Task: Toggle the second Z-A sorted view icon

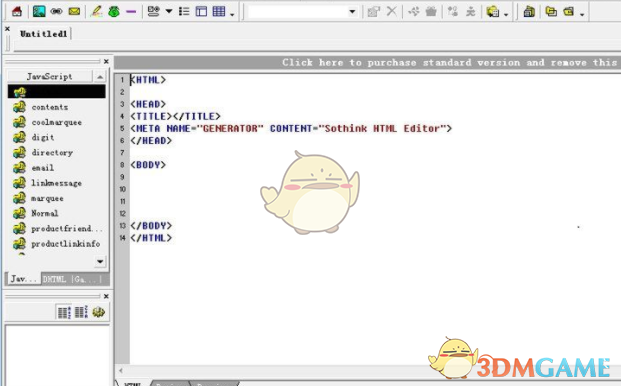Action: pos(81,312)
